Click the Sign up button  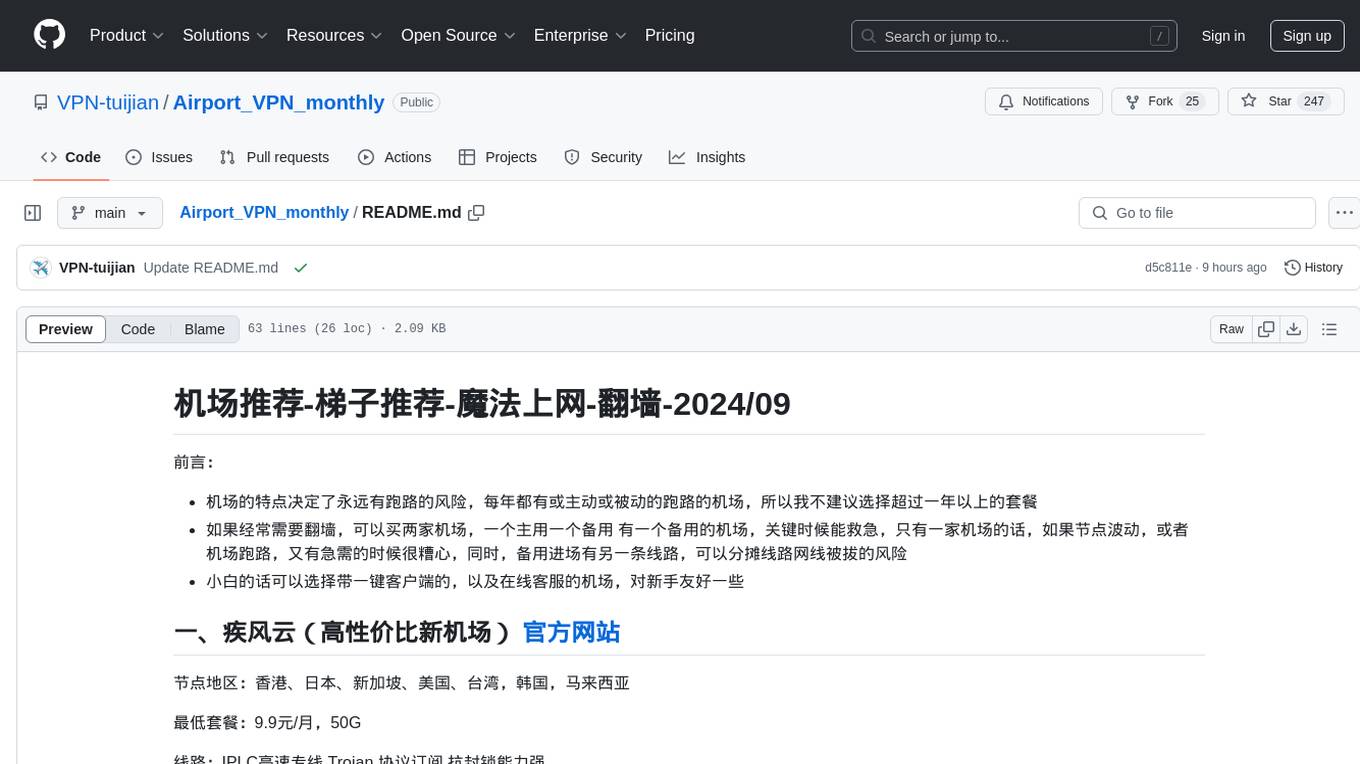(x=1307, y=36)
